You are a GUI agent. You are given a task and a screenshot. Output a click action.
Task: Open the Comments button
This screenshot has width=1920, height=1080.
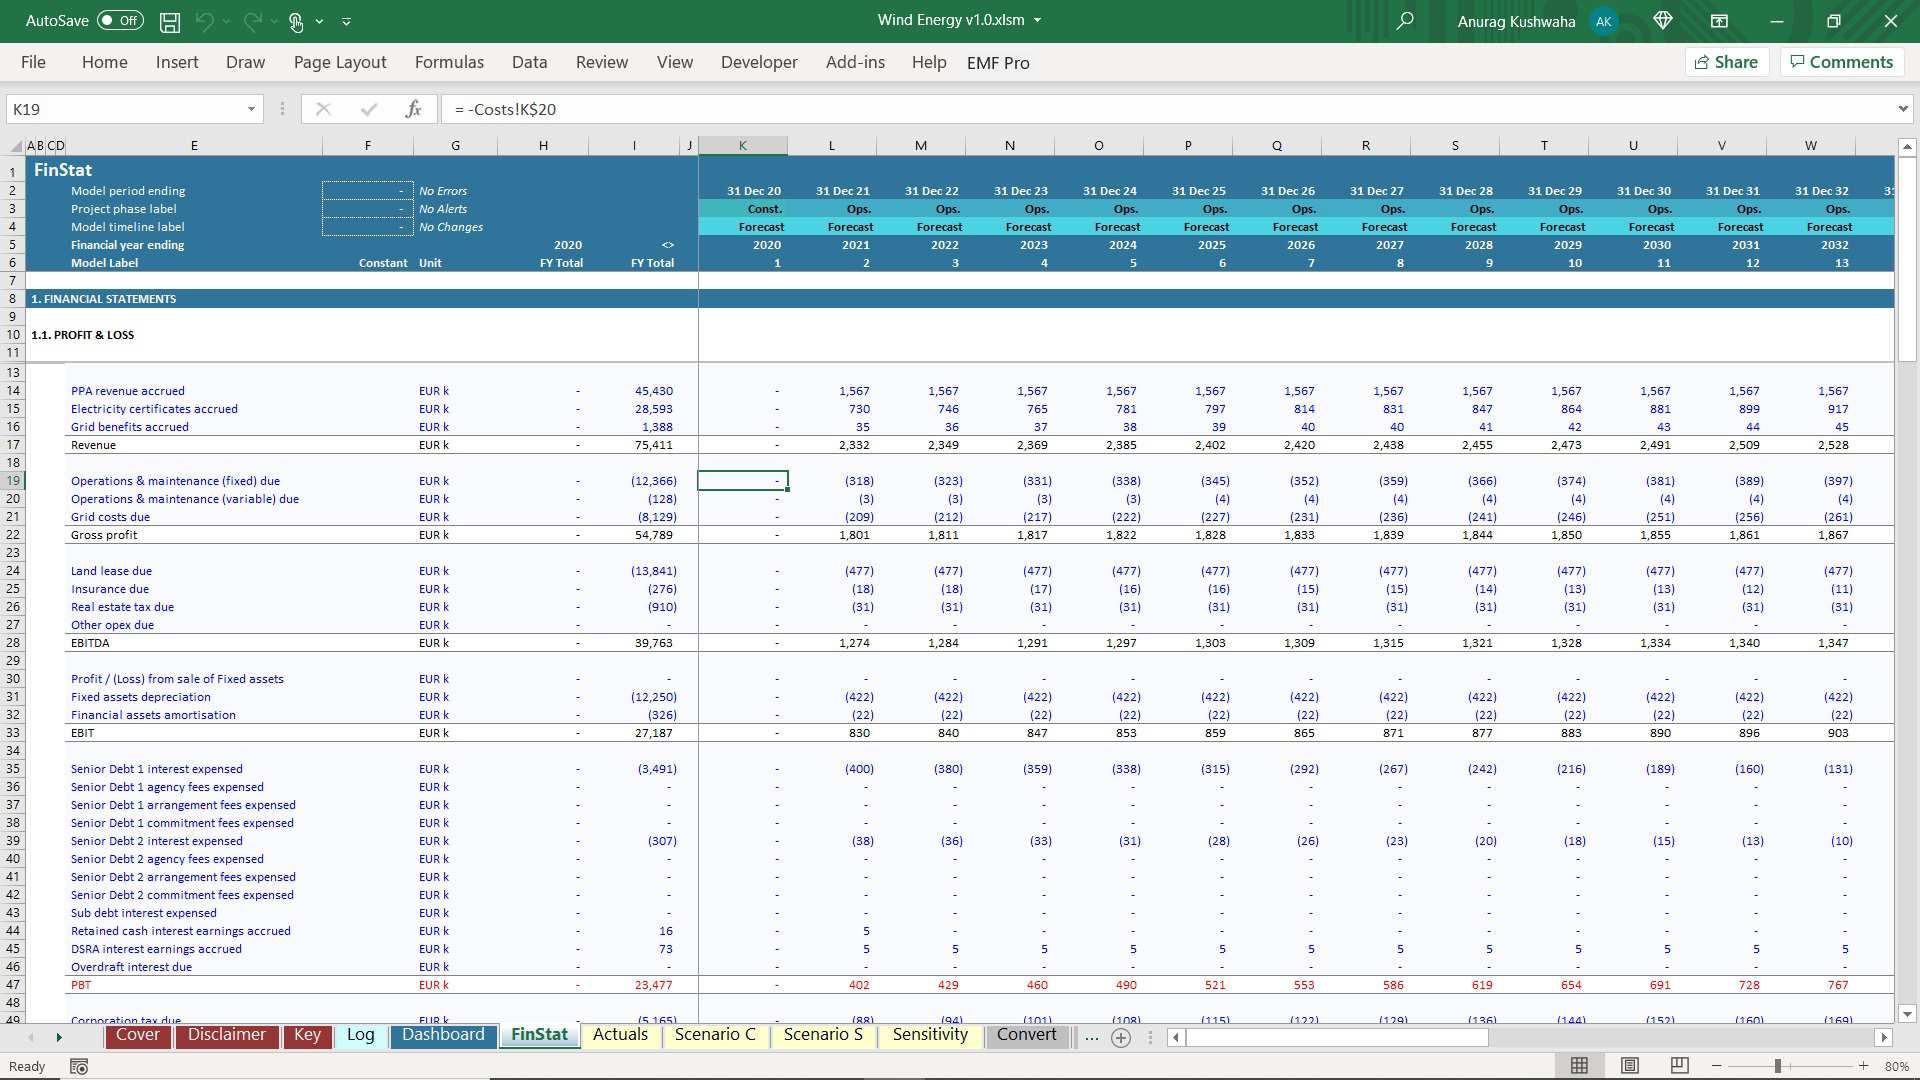pyautogui.click(x=1841, y=62)
